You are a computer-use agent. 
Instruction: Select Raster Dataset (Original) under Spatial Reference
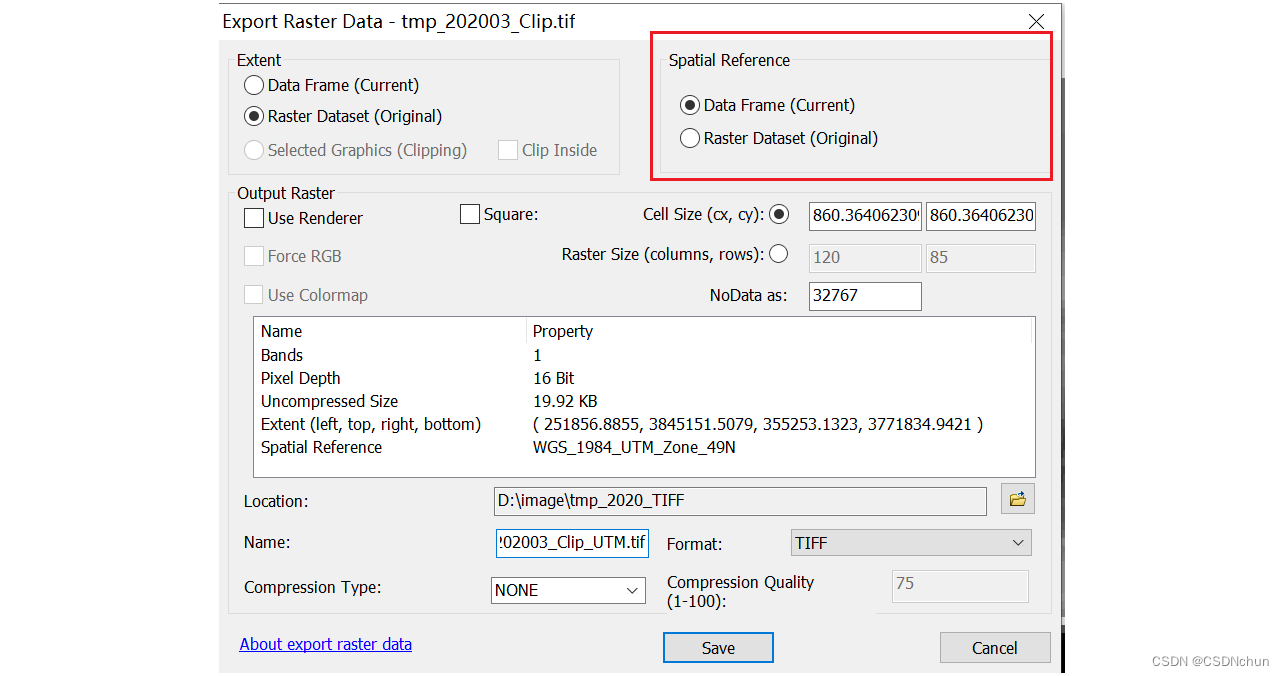click(x=690, y=139)
